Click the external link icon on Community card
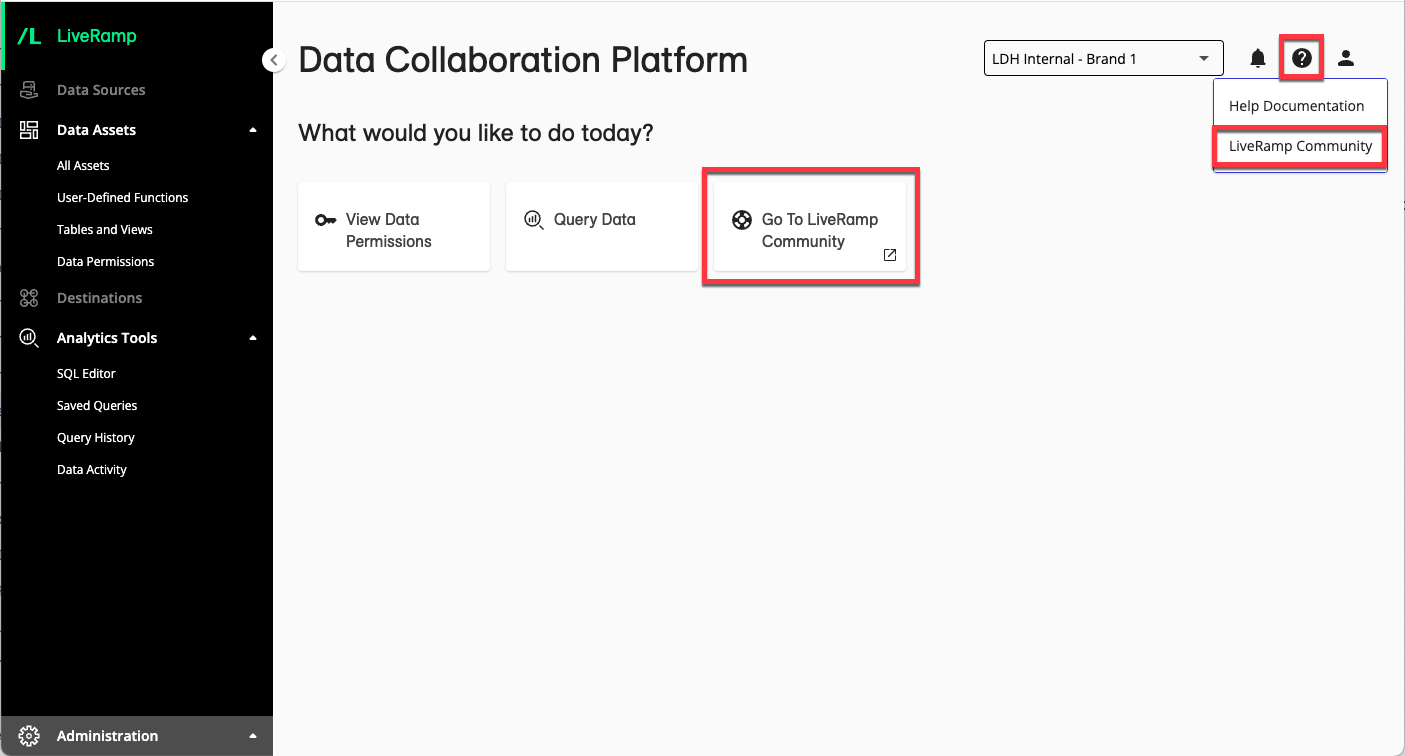 890,255
